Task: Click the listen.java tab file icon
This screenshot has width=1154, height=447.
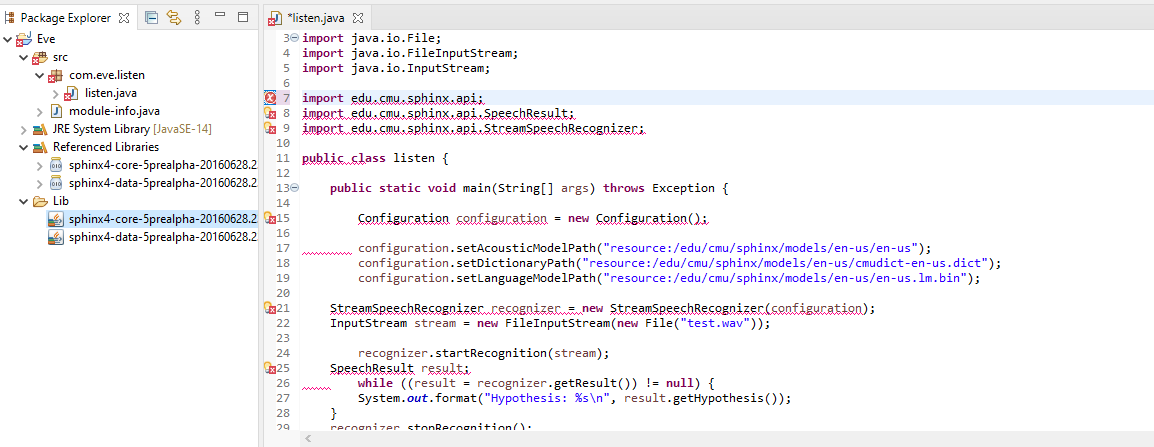Action: (x=277, y=18)
